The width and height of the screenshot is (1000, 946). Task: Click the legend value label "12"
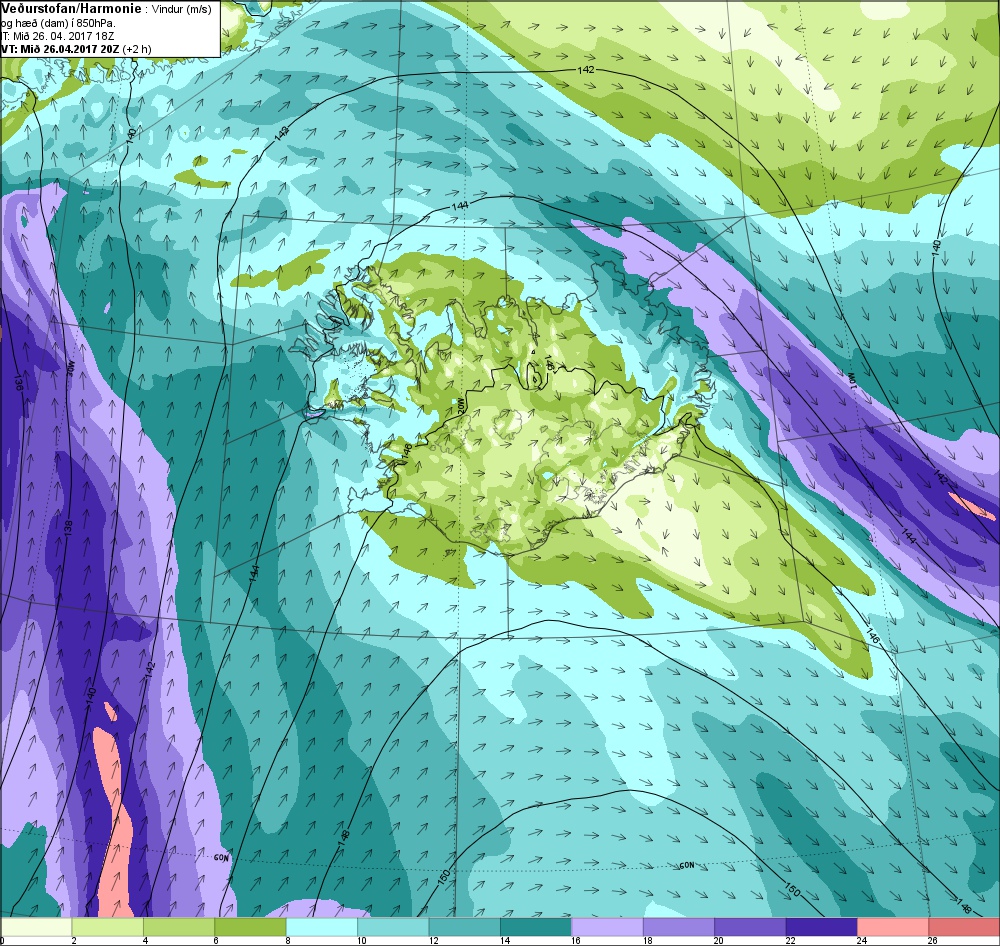click(433, 940)
